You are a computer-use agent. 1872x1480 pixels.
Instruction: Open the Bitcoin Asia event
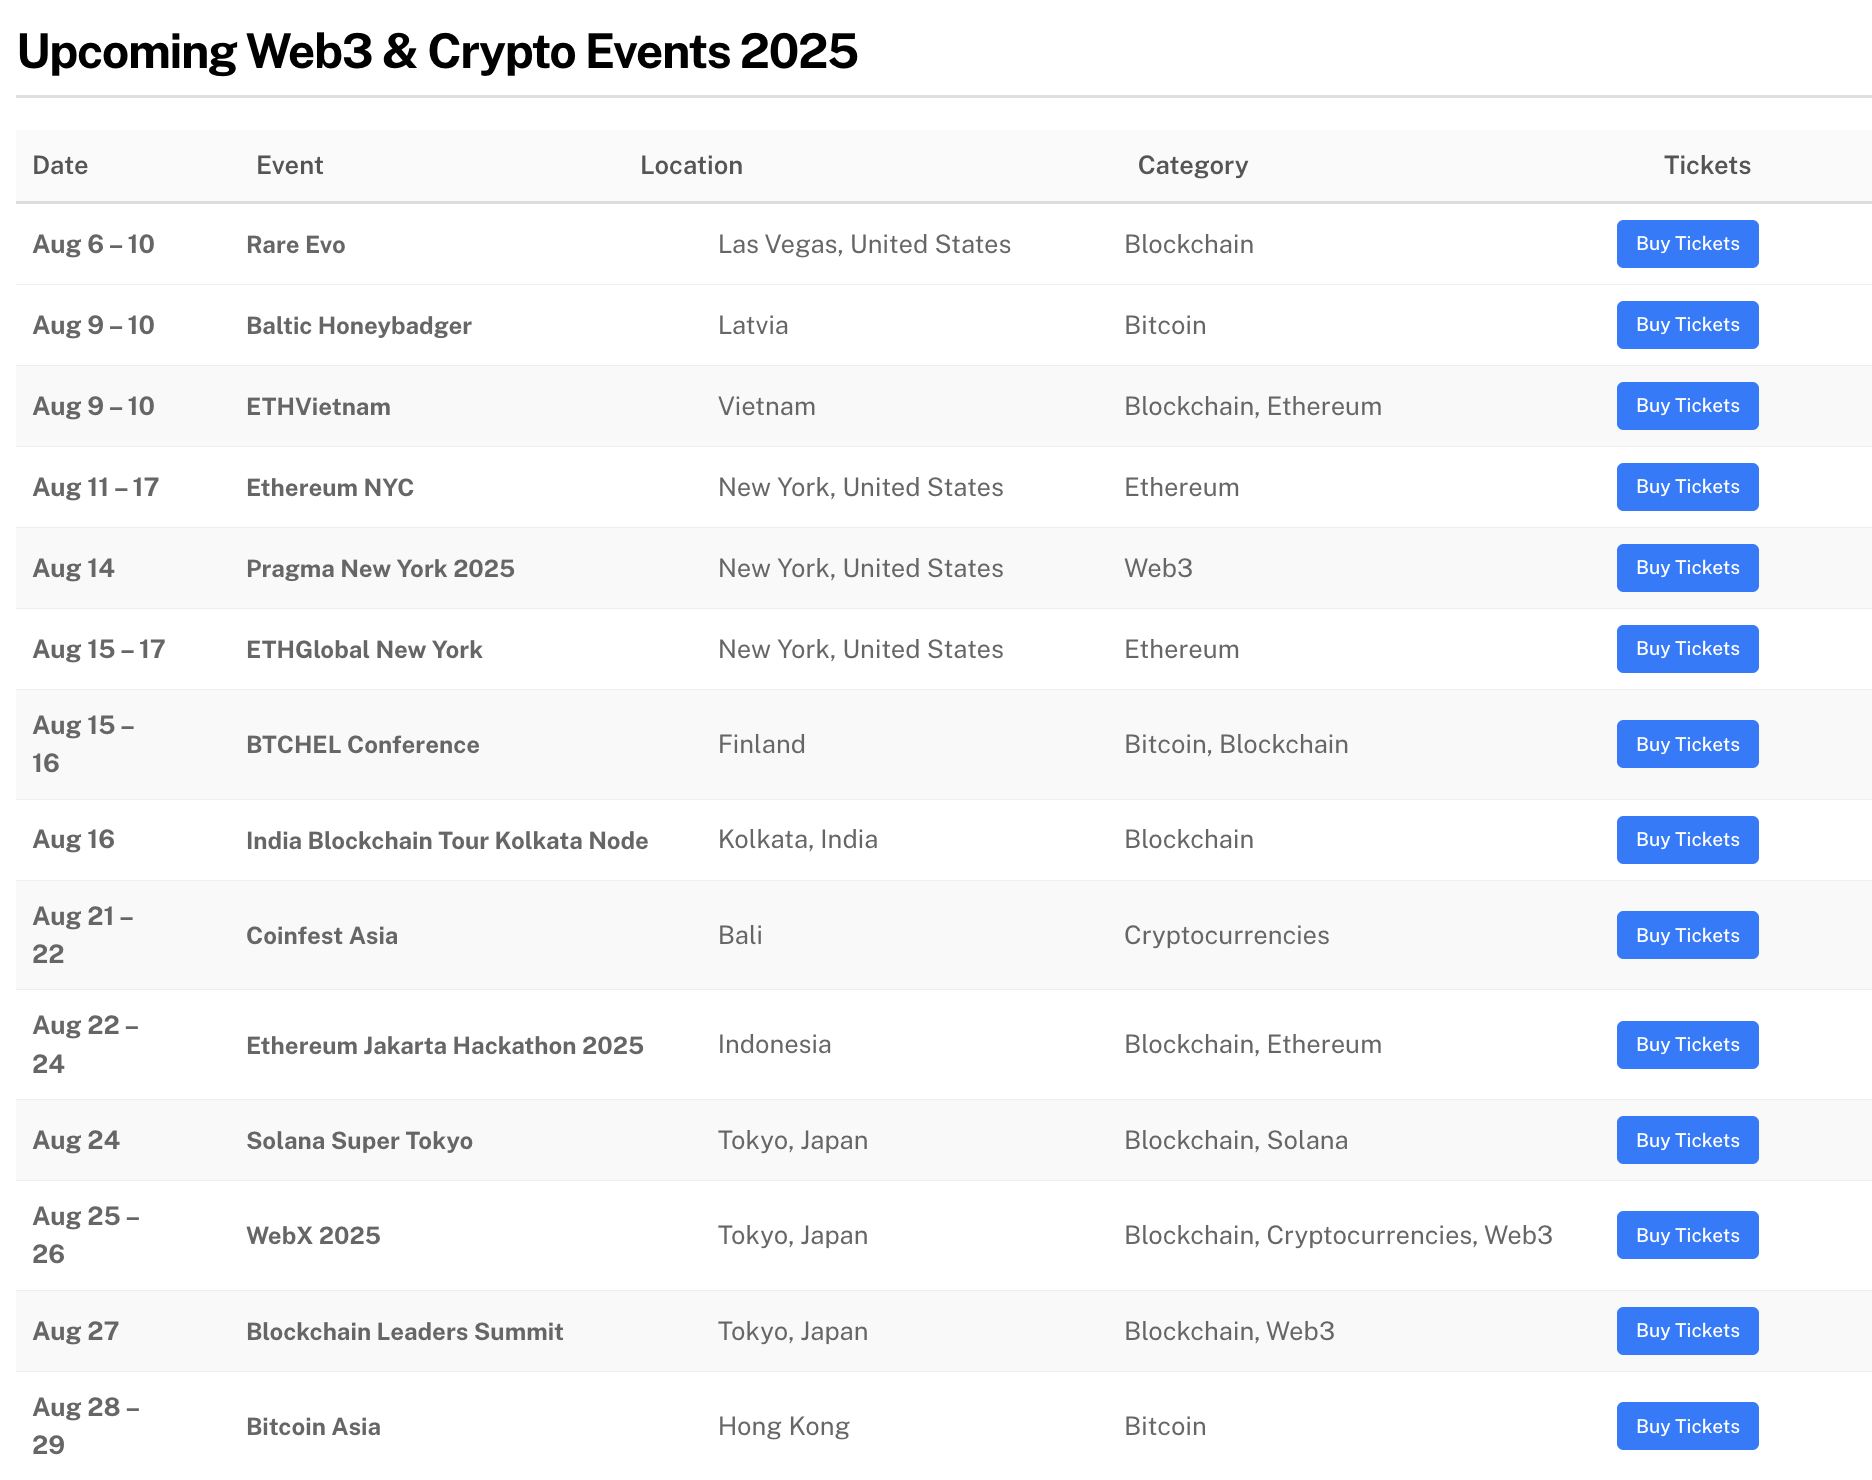[313, 1427]
